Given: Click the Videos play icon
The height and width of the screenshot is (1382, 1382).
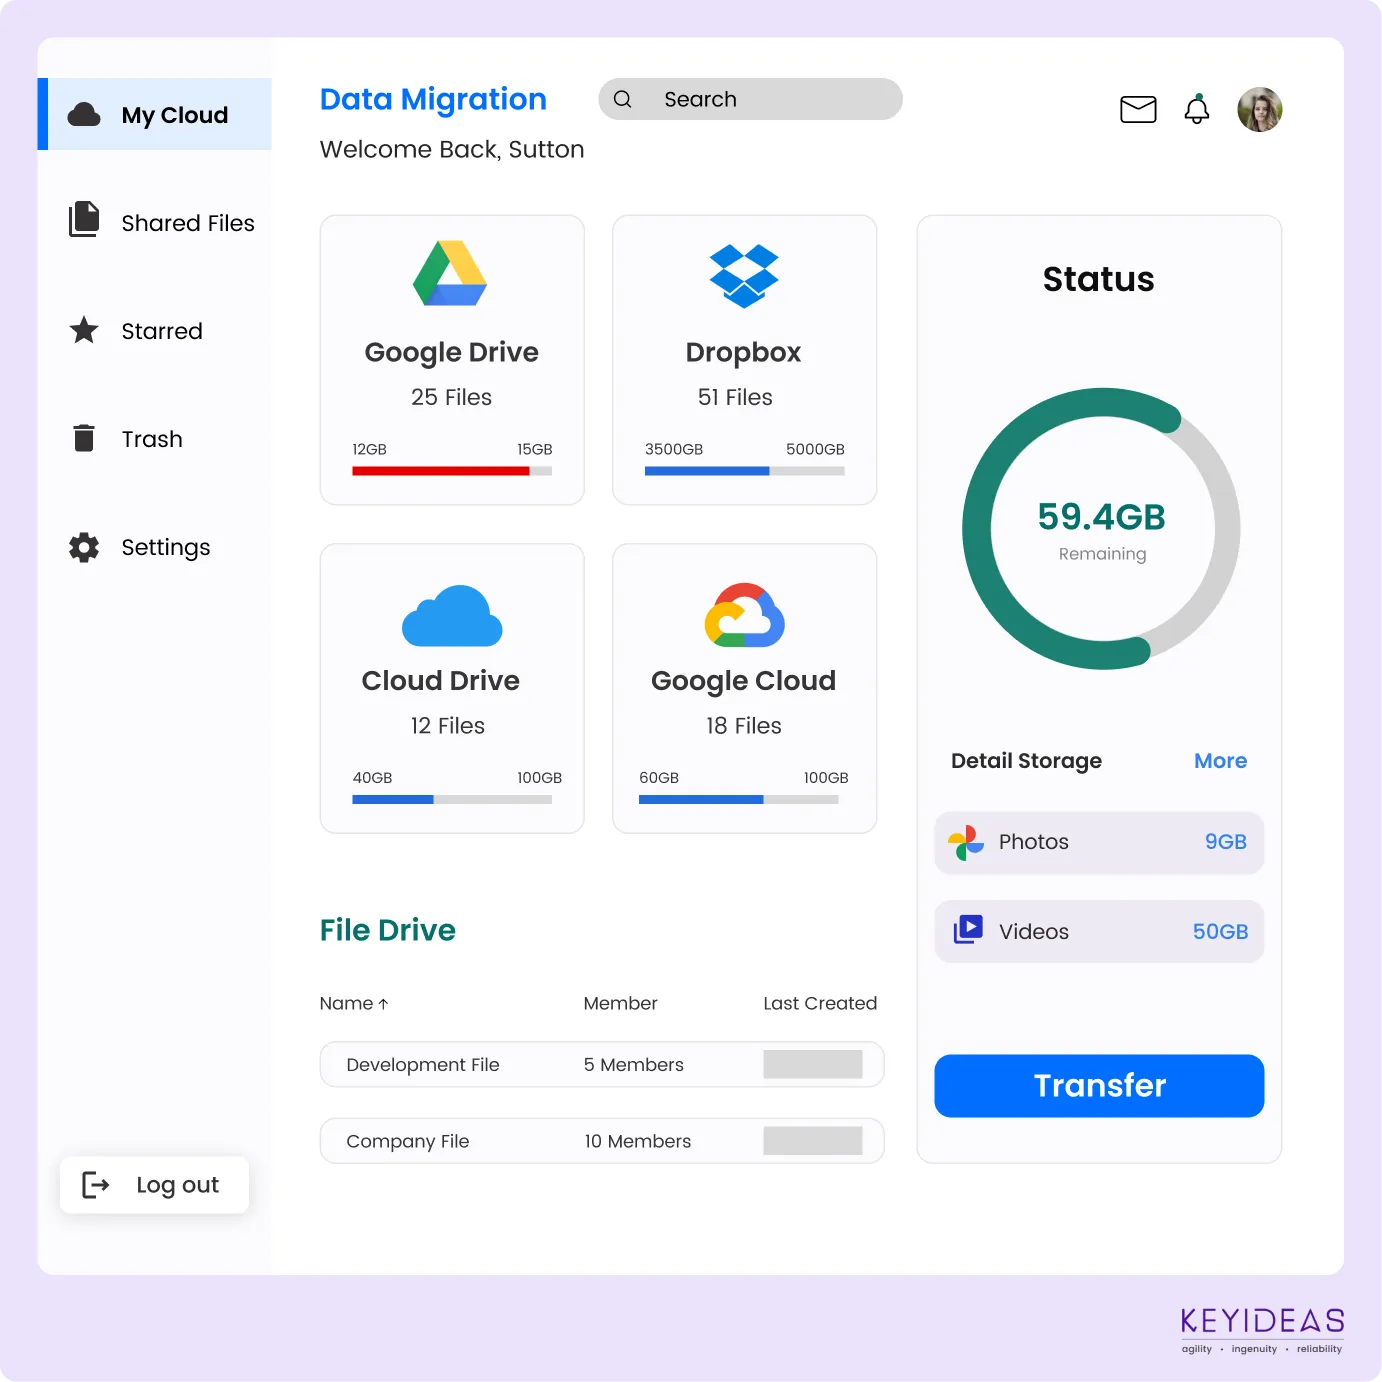Looking at the screenshot, I should (x=968, y=930).
